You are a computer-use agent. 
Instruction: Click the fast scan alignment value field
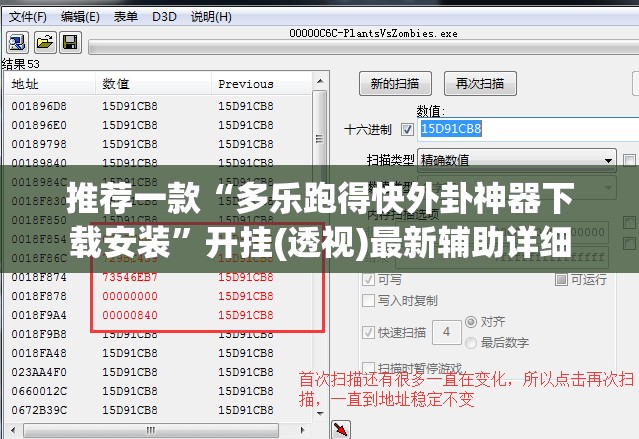tap(446, 332)
